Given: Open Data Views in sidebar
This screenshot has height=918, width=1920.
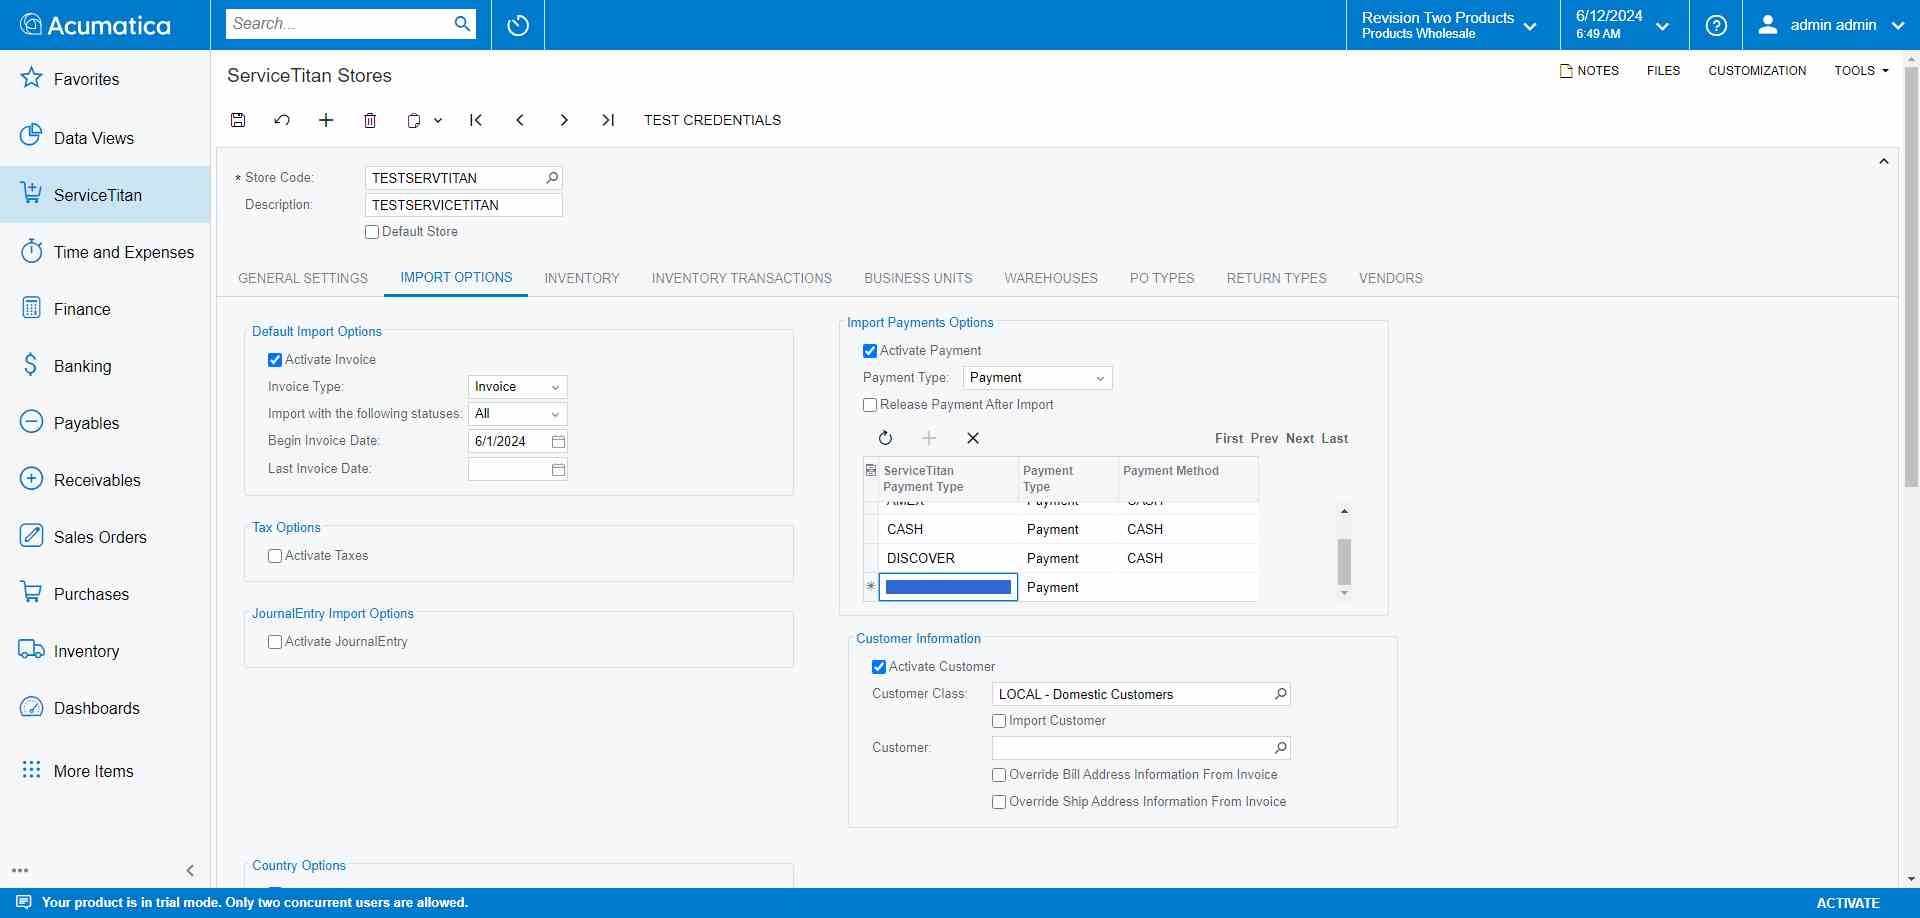Looking at the screenshot, I should click(x=105, y=138).
